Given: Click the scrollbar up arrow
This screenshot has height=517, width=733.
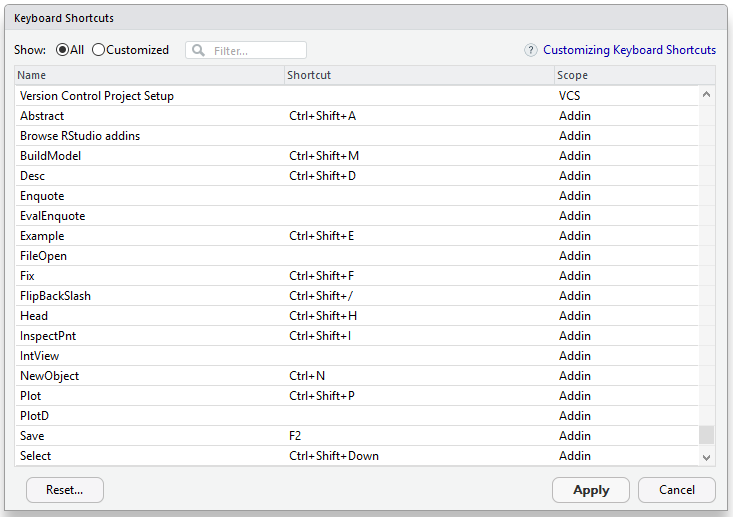Looking at the screenshot, I should pos(707,95).
